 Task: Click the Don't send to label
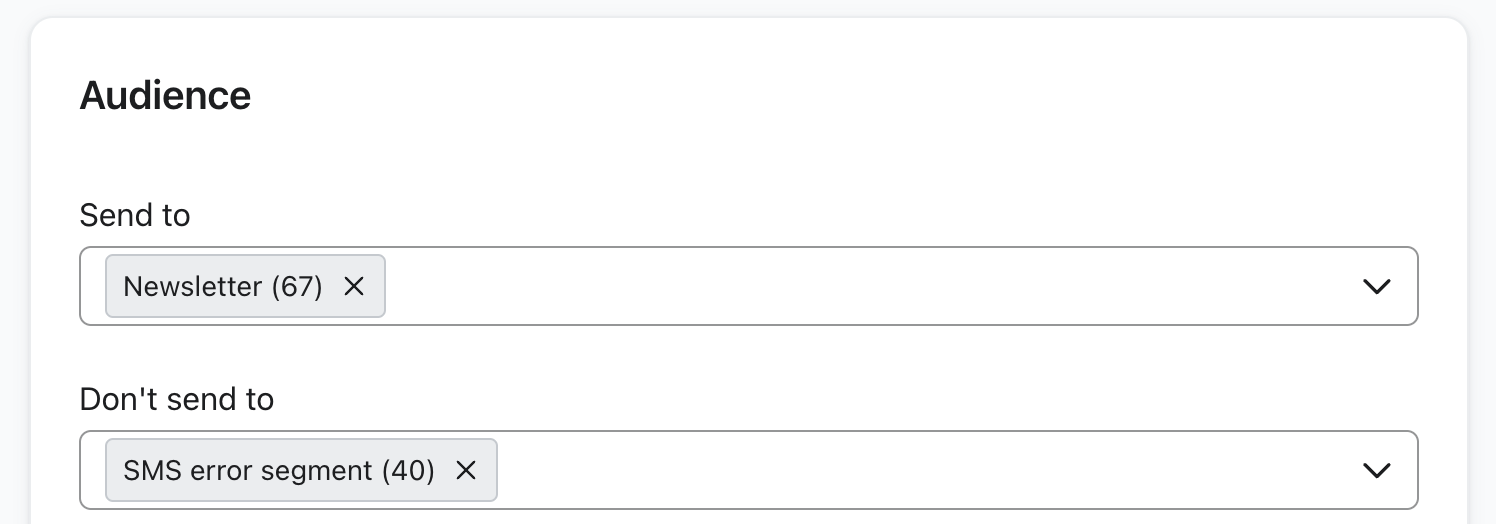tap(177, 400)
